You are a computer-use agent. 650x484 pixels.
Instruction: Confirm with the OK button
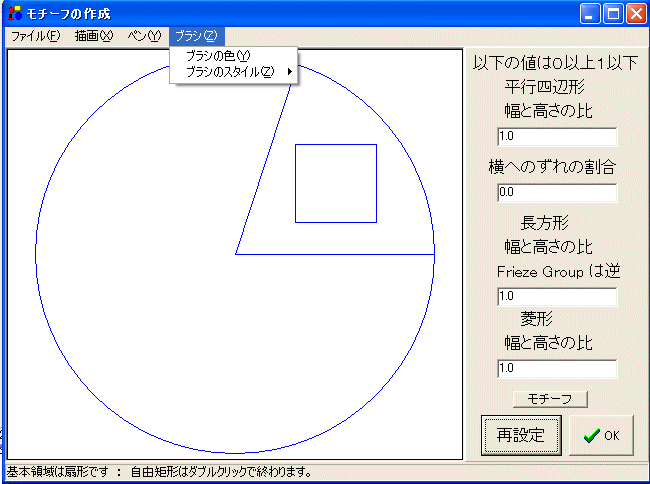[x=601, y=436]
